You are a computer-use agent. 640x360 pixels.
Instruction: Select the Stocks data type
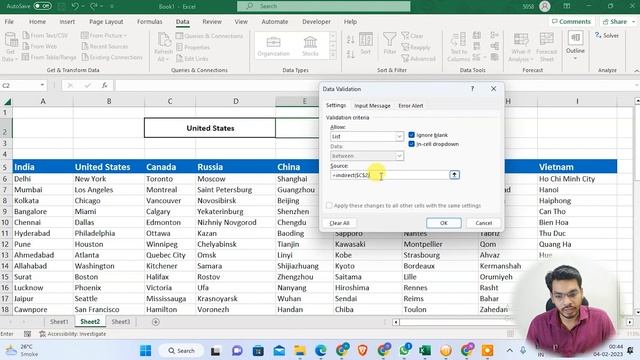tap(310, 46)
